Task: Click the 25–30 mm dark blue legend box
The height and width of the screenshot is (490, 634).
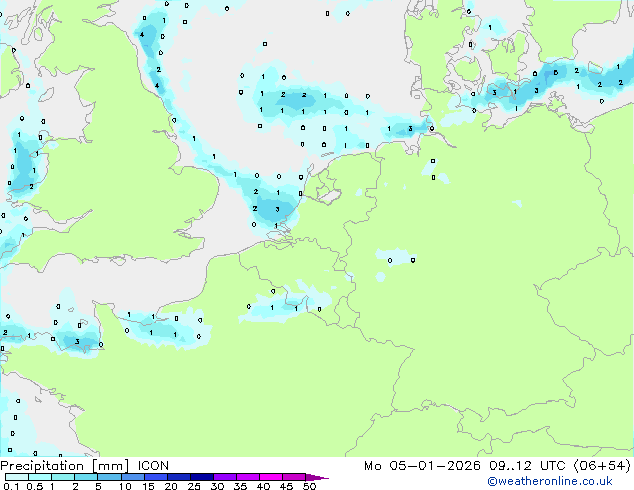Action: coord(202,477)
